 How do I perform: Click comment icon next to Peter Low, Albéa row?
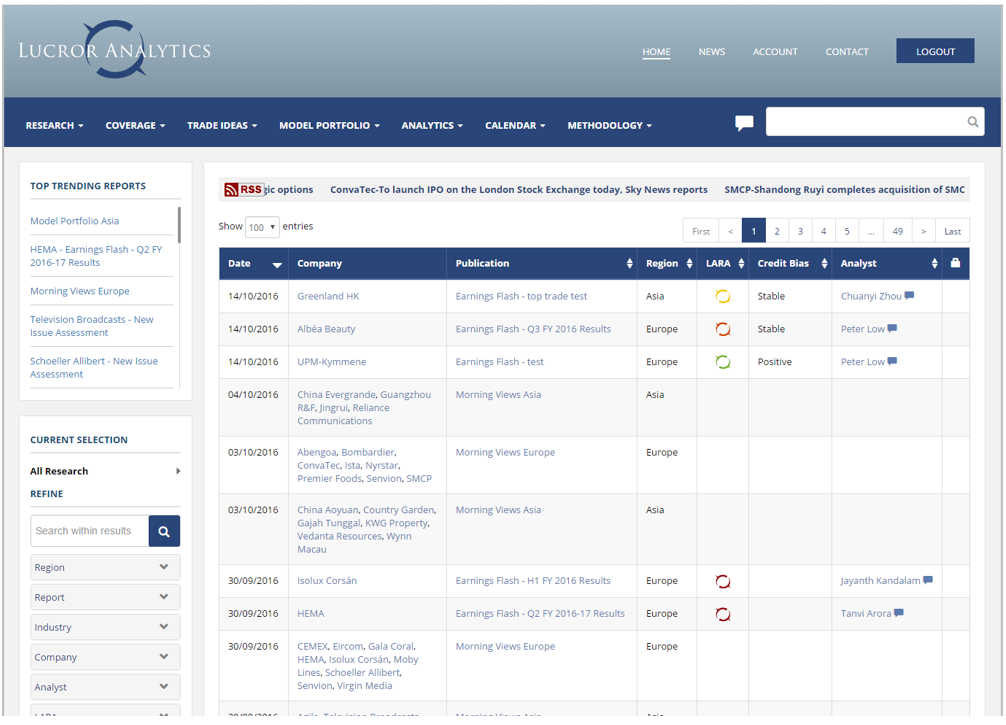[892, 328]
